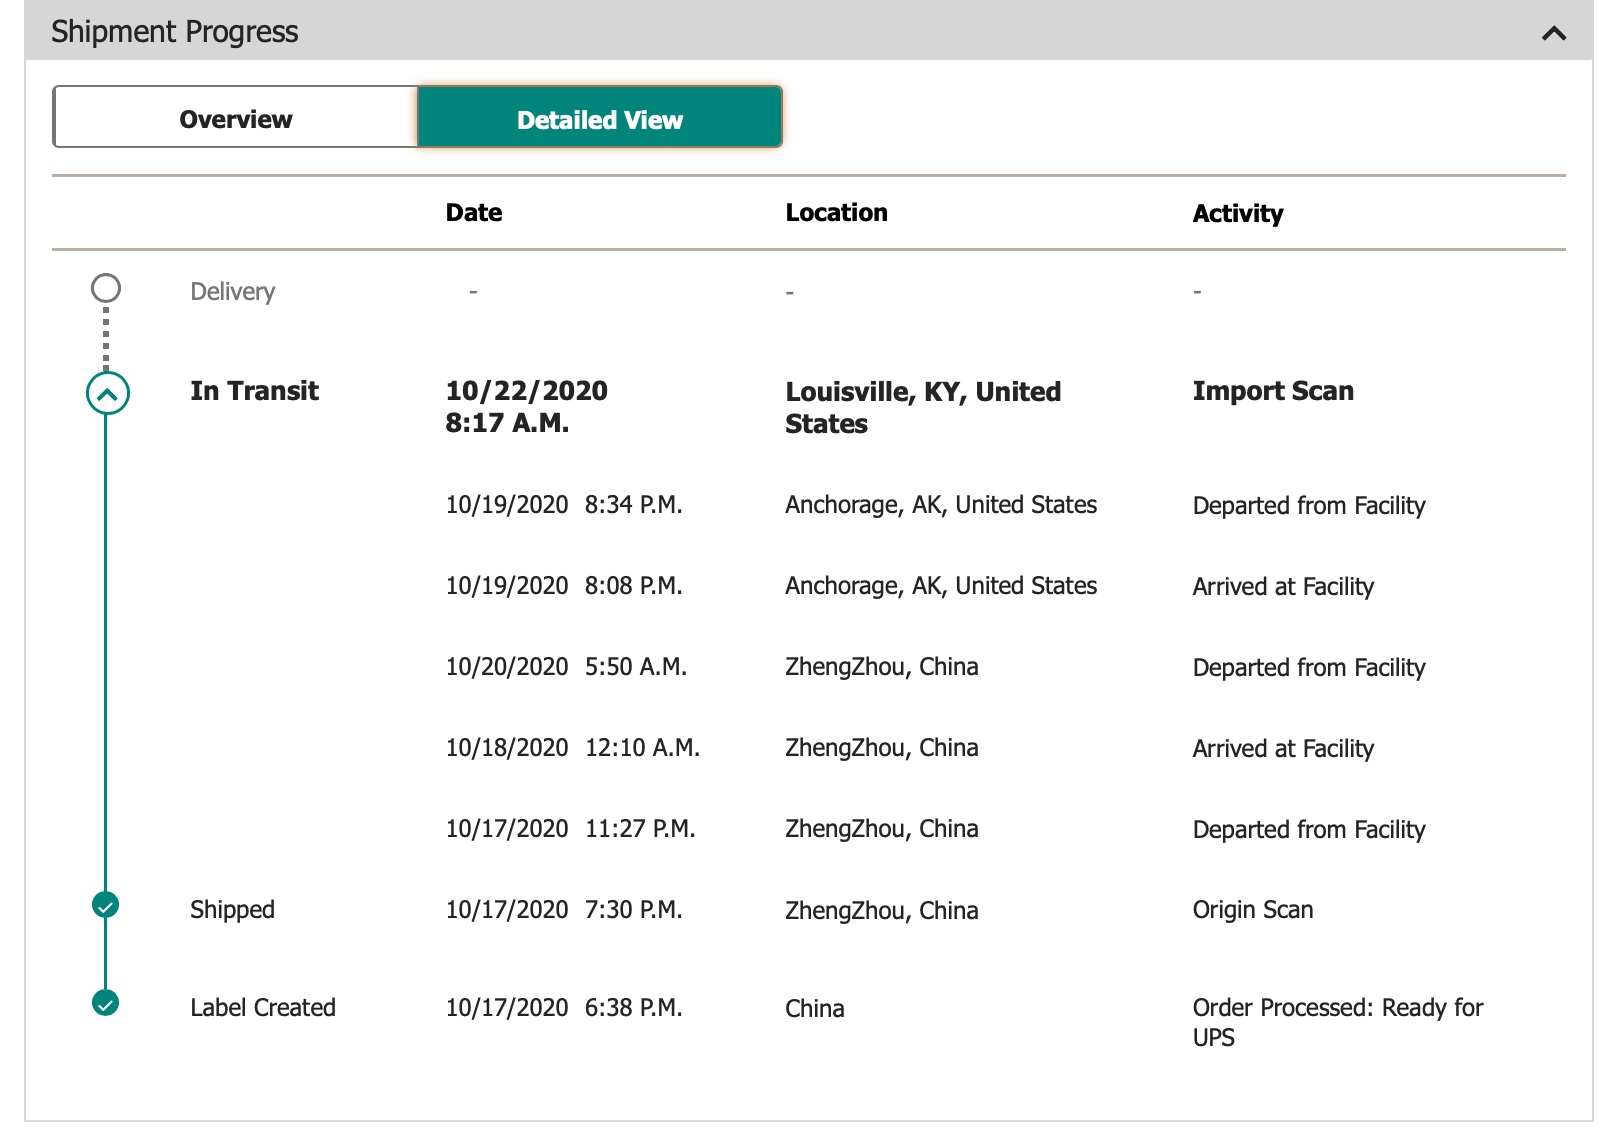Click the Date column header
The width and height of the screenshot is (1602, 1144).
(474, 213)
